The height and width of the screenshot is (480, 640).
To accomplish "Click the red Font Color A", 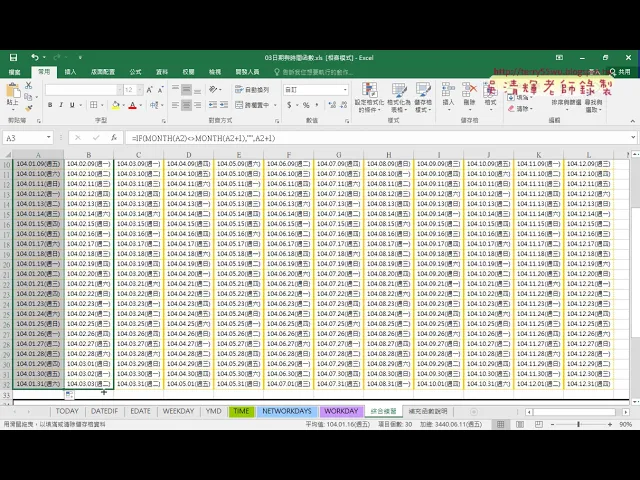I will click(132, 105).
